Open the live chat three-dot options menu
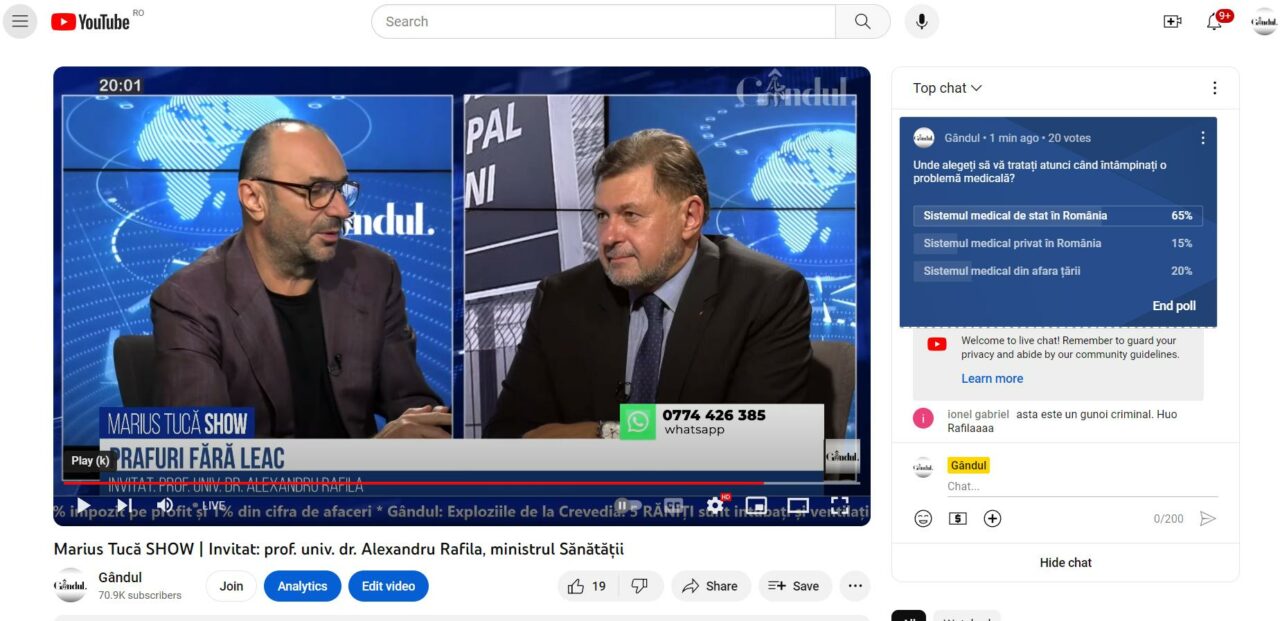 pyautogui.click(x=1215, y=88)
